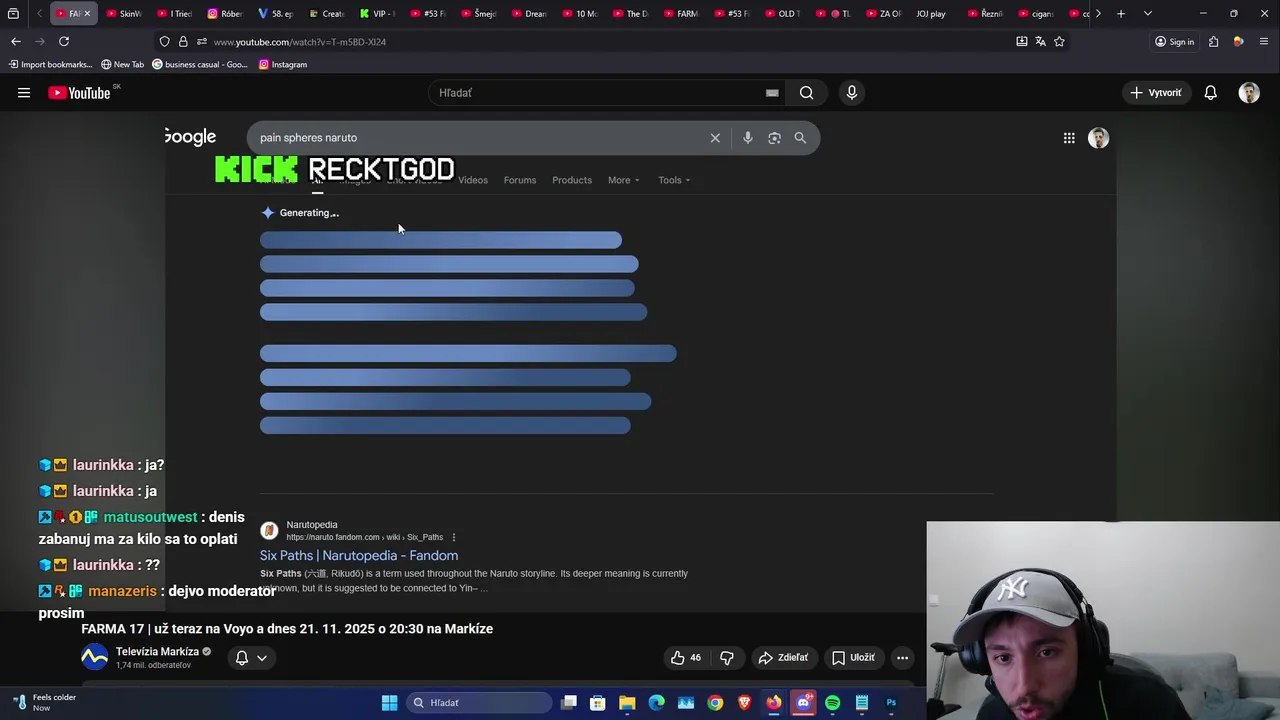Open Google Chrome from the taskbar

[715, 703]
